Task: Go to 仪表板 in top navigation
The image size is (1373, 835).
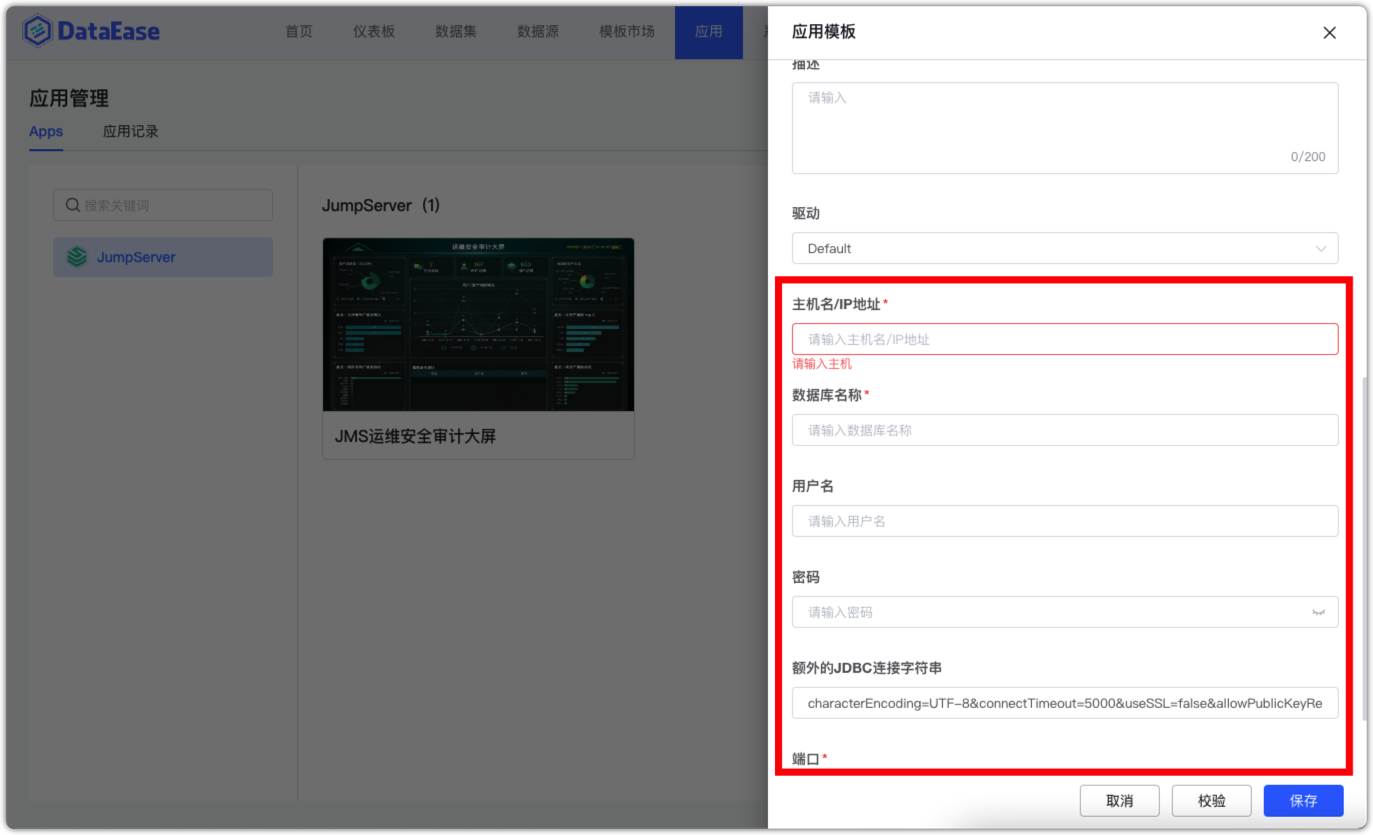Action: click(x=374, y=31)
